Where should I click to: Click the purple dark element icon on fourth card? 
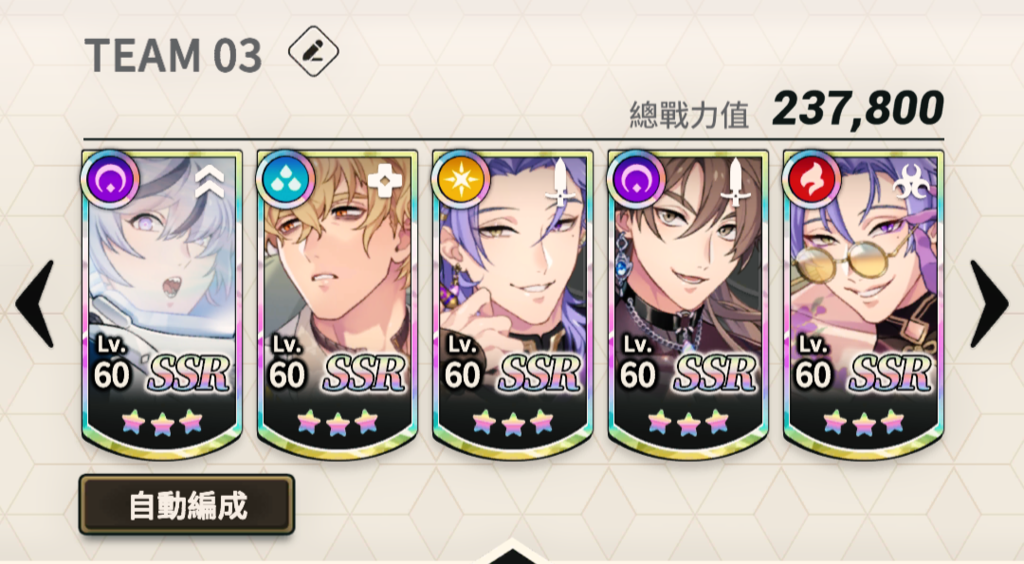(x=636, y=179)
